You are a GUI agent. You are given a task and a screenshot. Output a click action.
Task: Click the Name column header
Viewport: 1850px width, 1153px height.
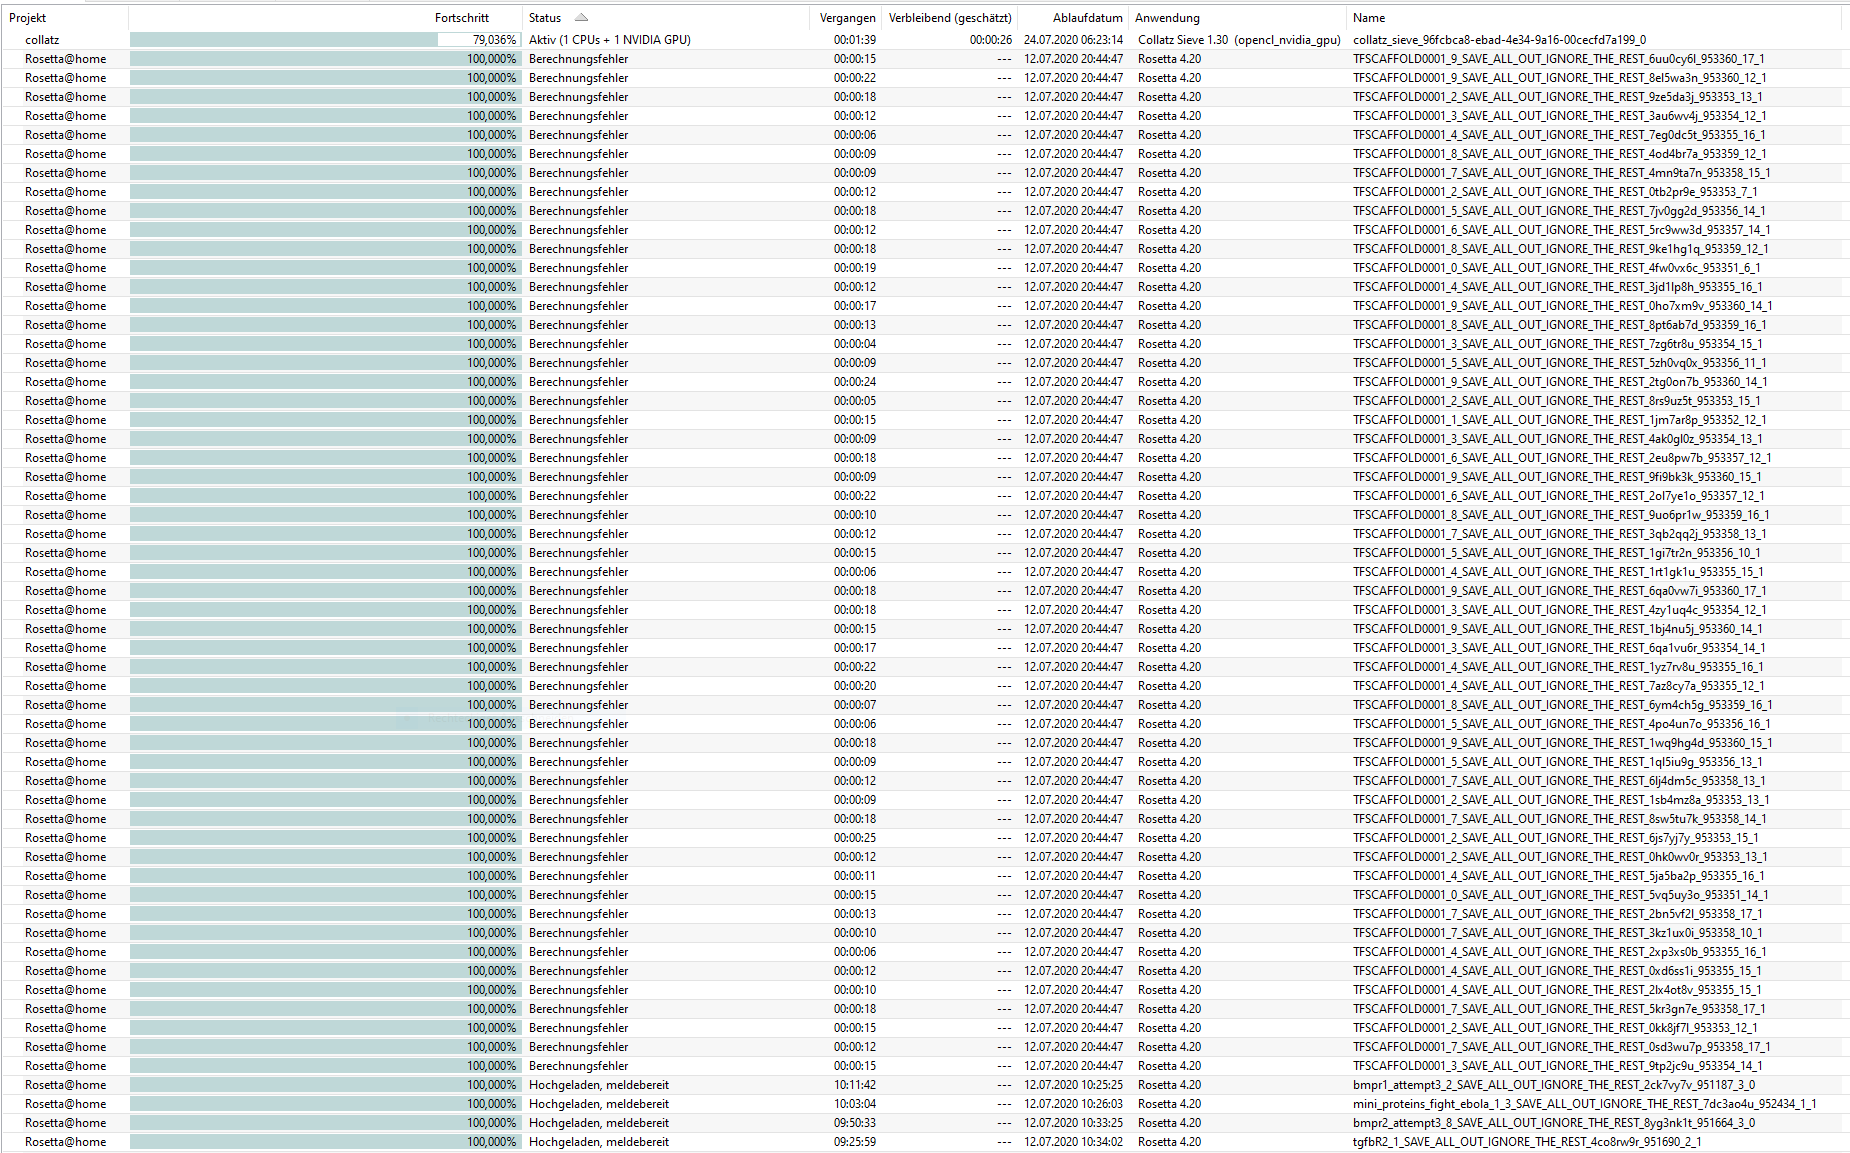click(x=1369, y=18)
